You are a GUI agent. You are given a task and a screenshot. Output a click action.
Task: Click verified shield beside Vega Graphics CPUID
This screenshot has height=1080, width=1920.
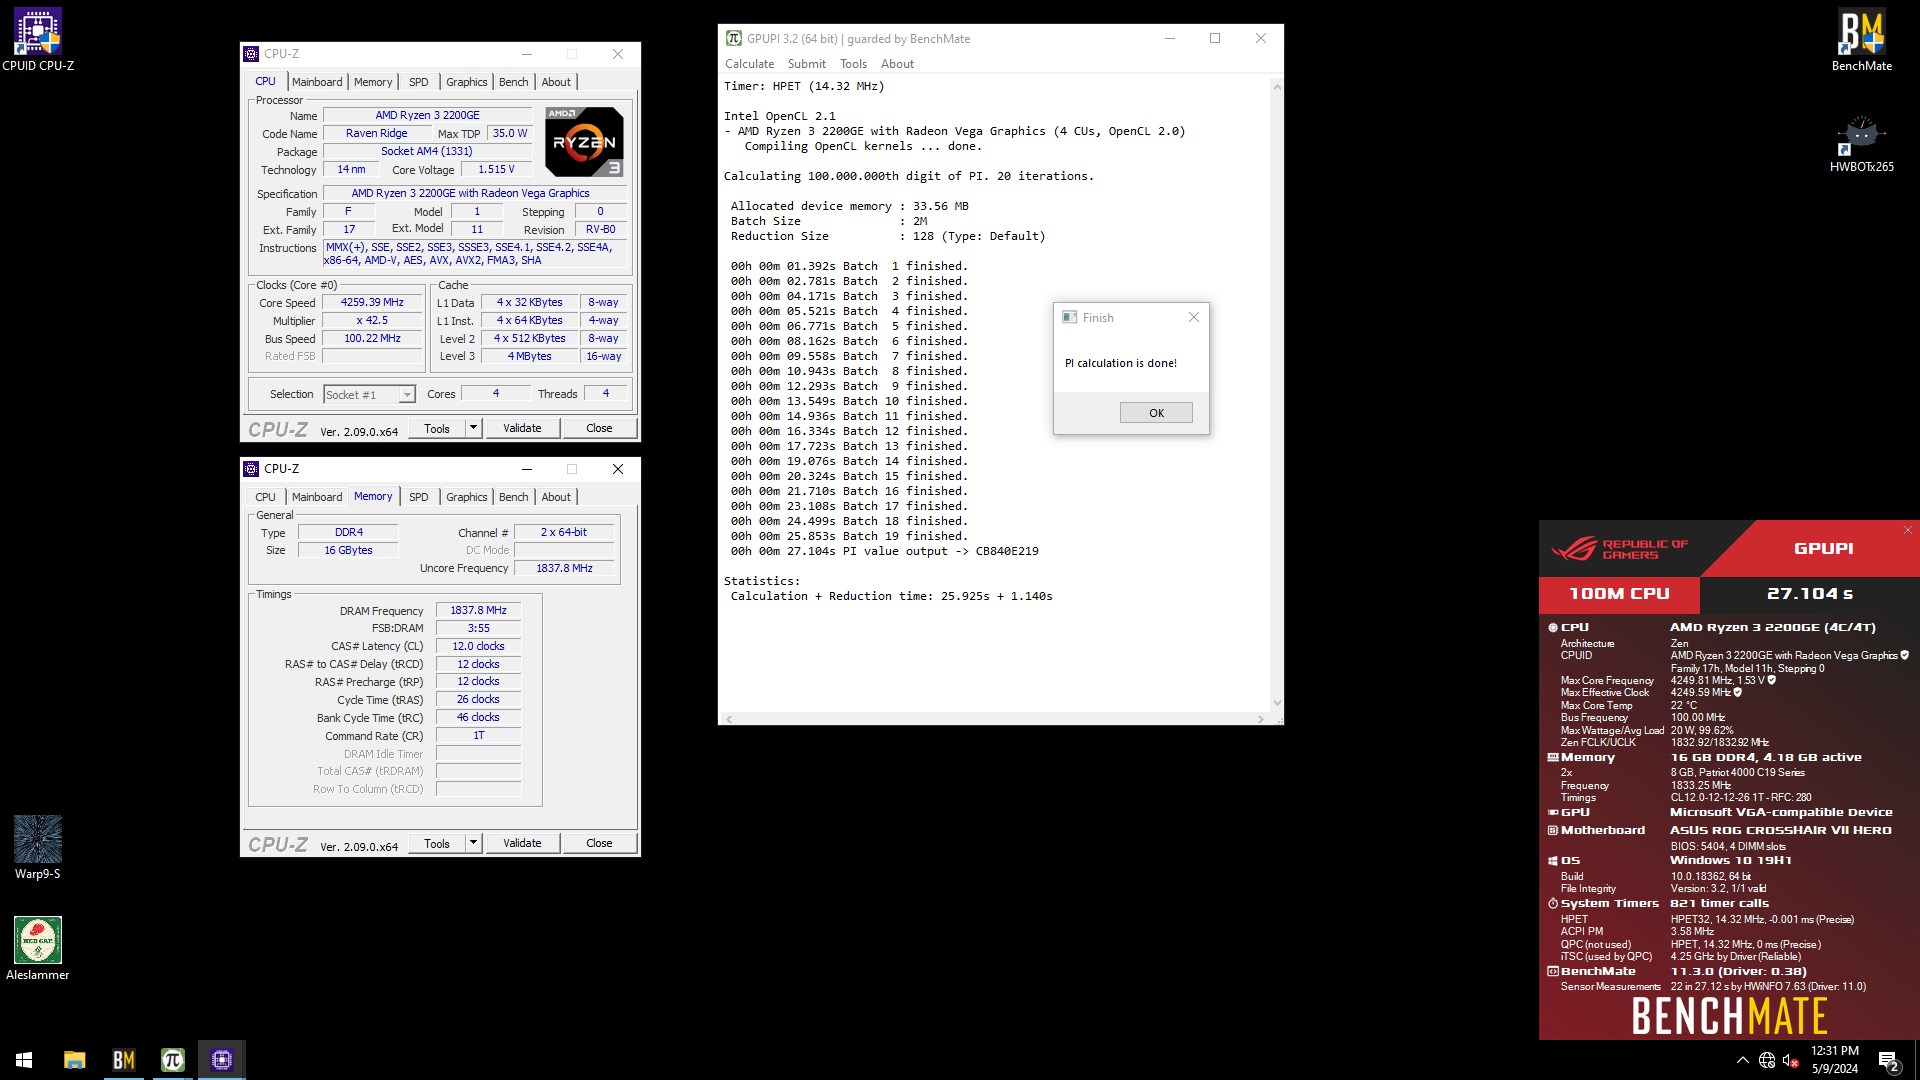1904,655
